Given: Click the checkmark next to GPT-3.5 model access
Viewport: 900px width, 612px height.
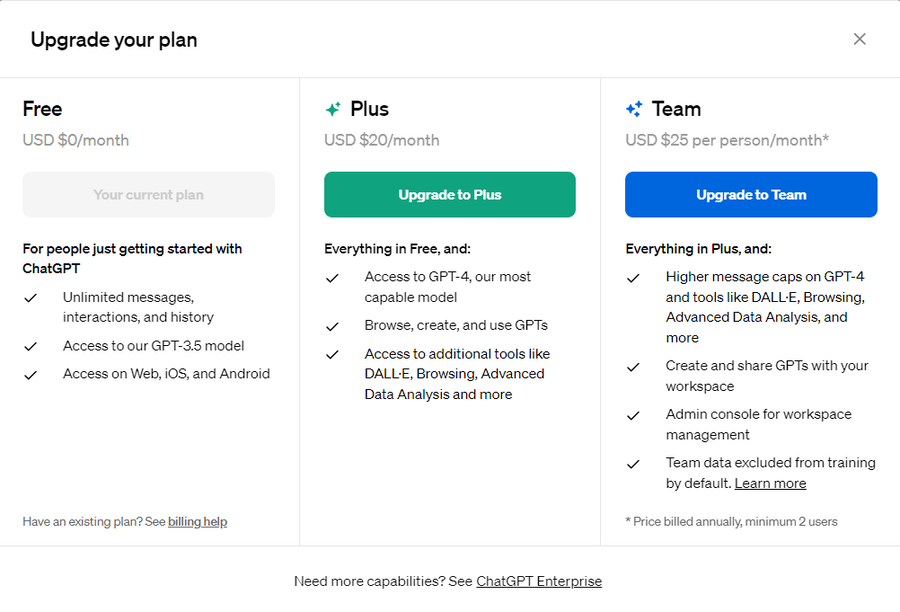Looking at the screenshot, I should click(31, 345).
